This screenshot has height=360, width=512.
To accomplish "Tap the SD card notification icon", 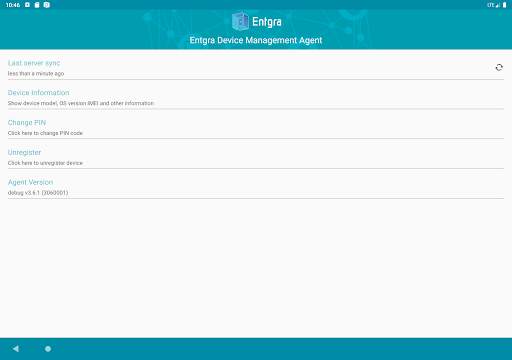I will point(37,5).
